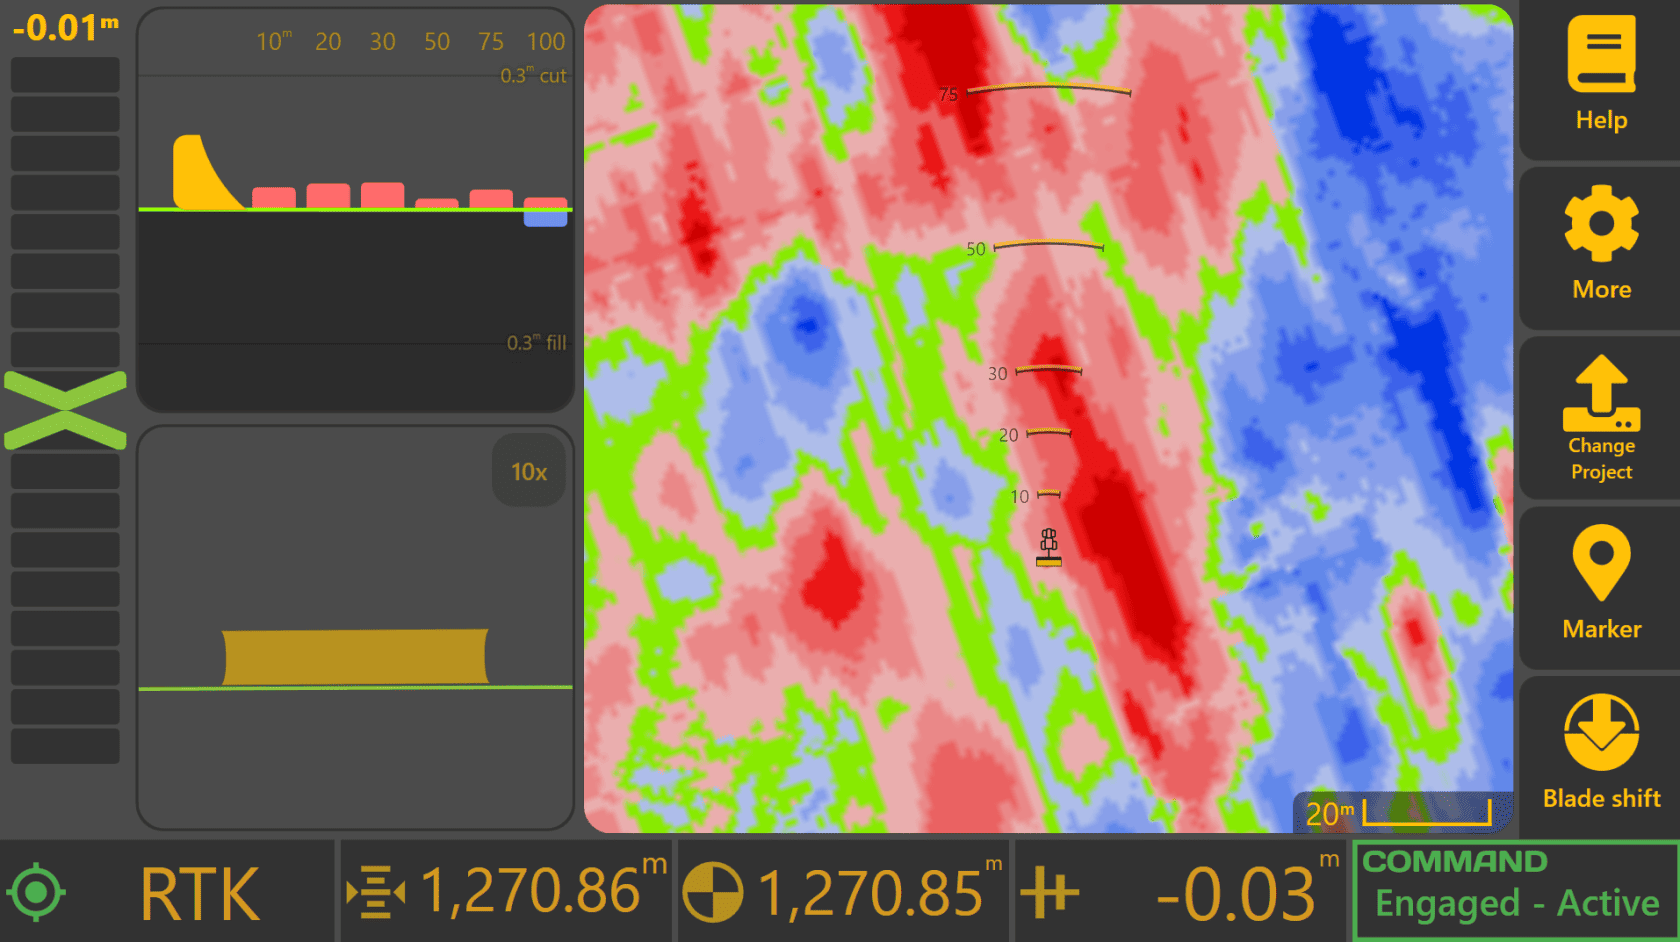Click the cut/fill offset grid icon
This screenshot has width=1680, height=942.
pyautogui.click(x=1049, y=891)
